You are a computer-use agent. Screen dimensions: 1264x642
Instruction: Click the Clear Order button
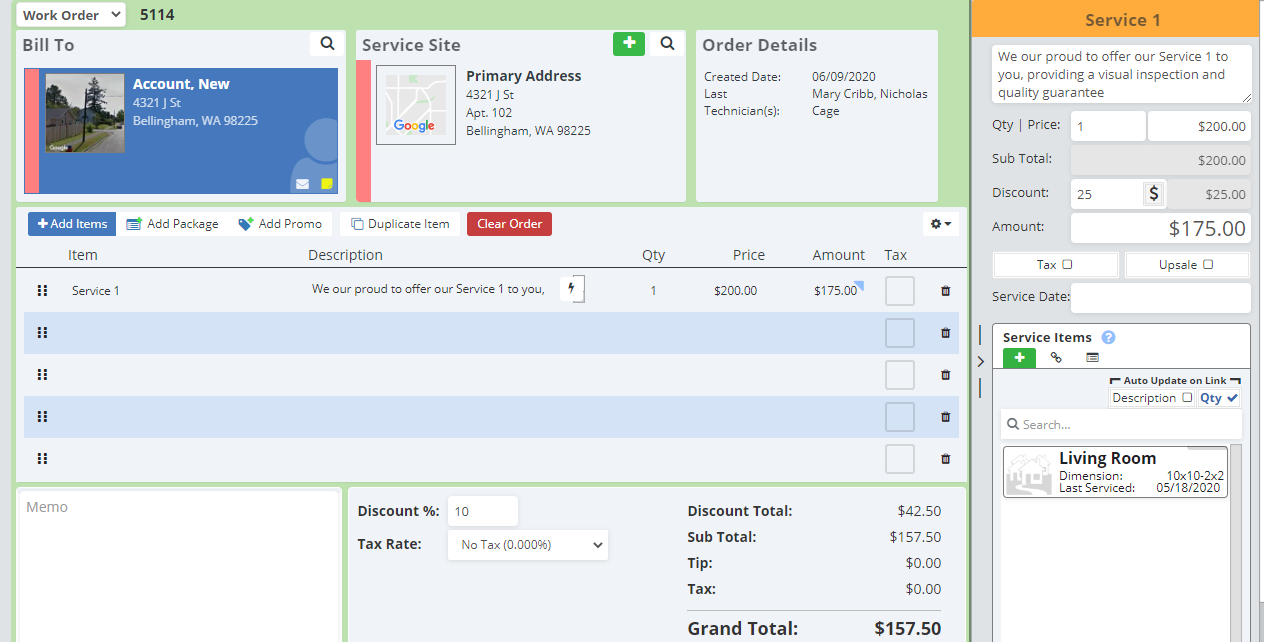(x=509, y=224)
